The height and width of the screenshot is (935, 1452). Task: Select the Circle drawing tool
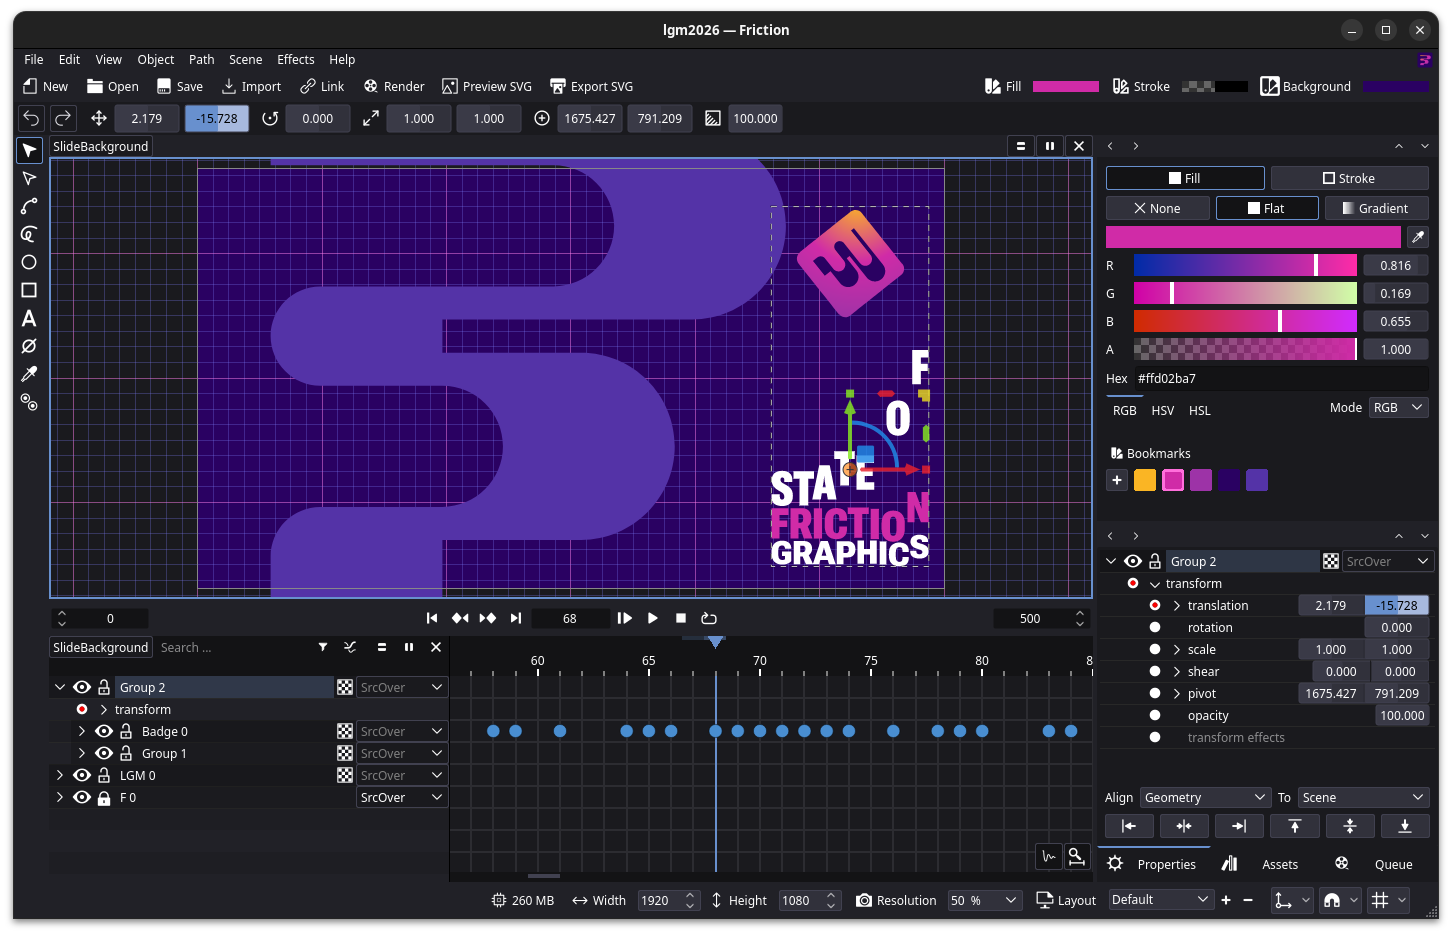coord(29,262)
